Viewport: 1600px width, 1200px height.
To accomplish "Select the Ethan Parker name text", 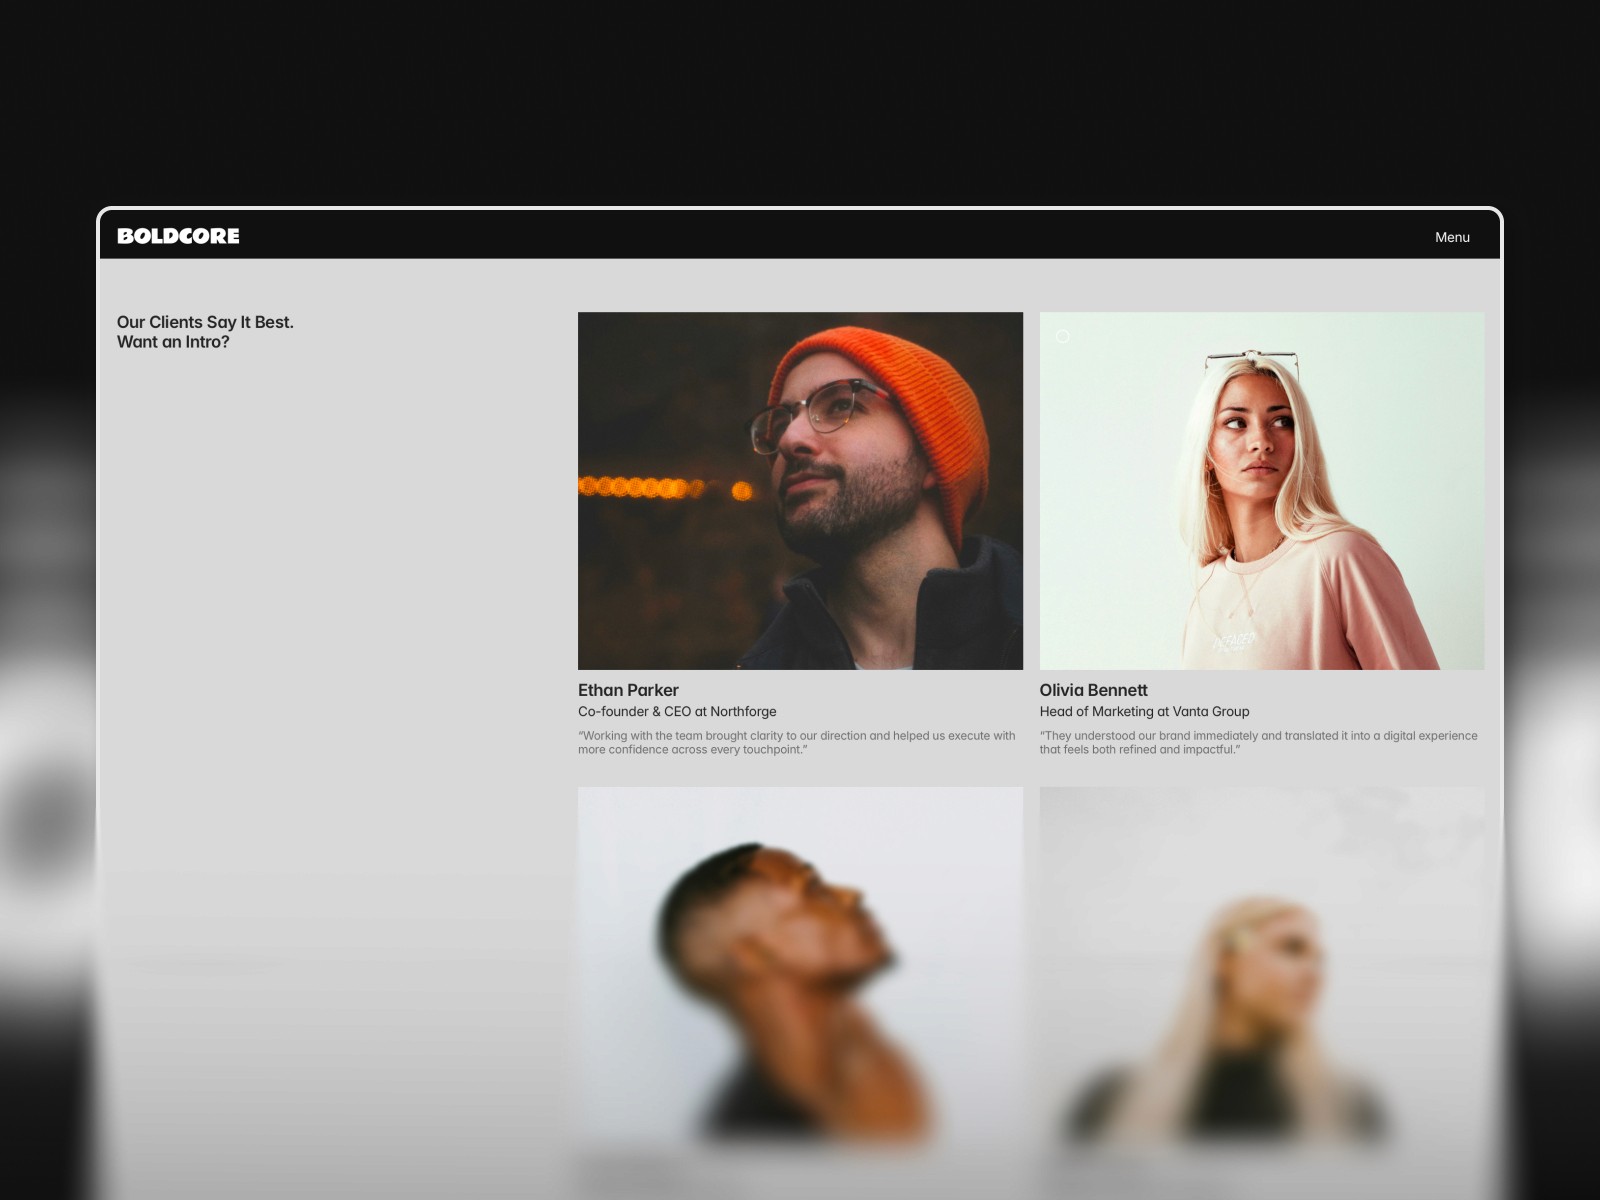I will point(628,690).
